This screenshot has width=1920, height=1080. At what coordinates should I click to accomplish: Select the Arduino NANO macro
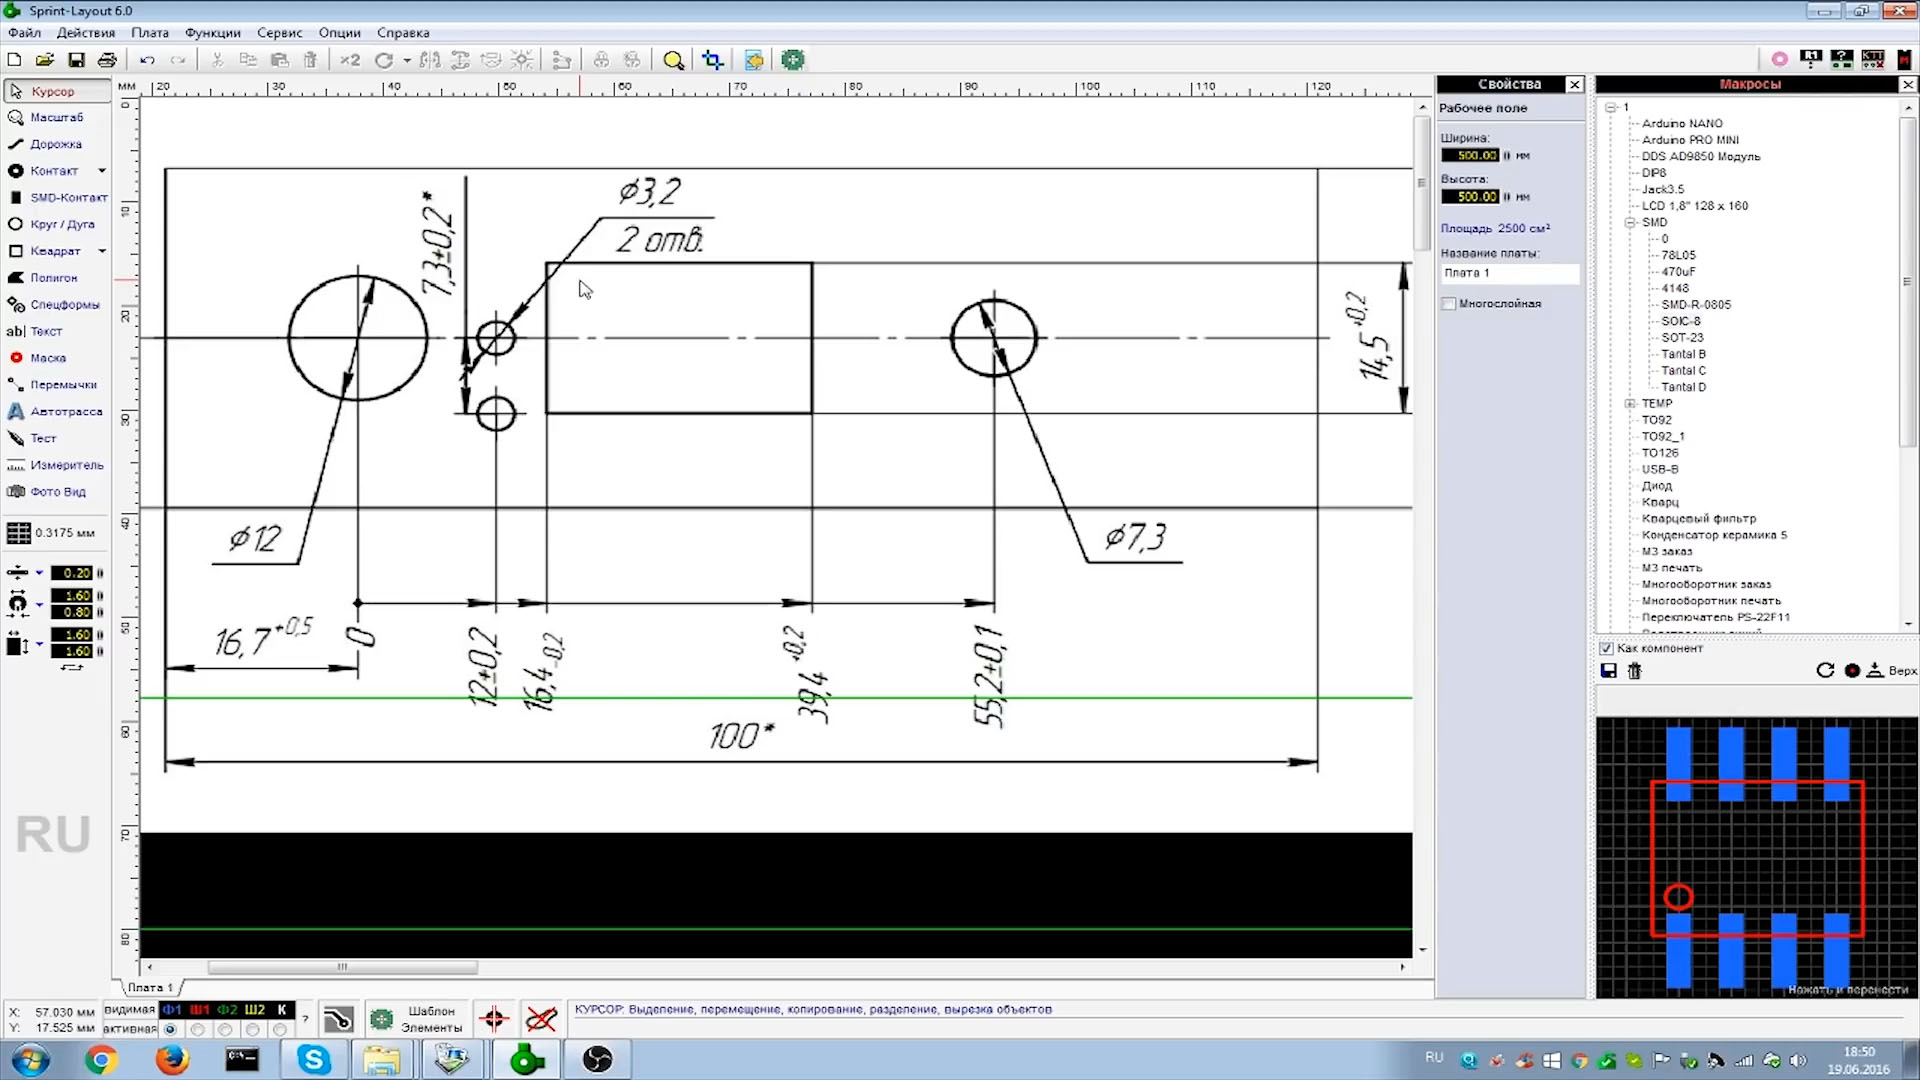(x=1681, y=123)
